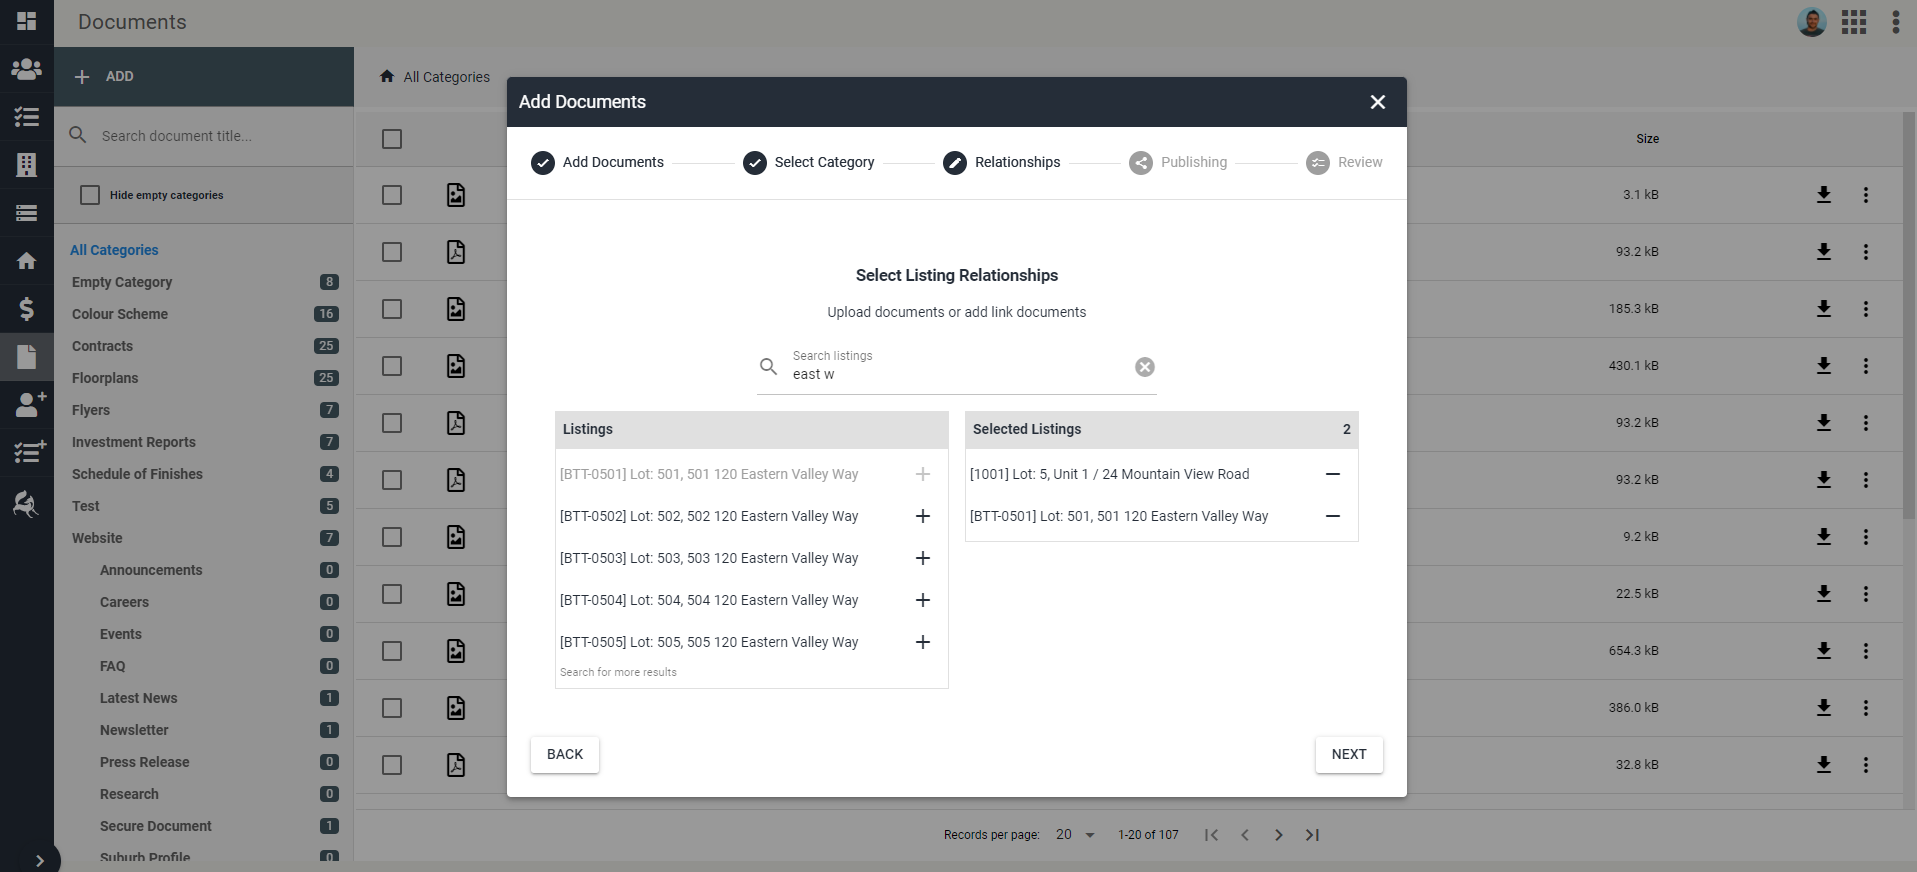This screenshot has width=1917, height=872.
Task: Jump to the last page of records
Action: pyautogui.click(x=1313, y=835)
